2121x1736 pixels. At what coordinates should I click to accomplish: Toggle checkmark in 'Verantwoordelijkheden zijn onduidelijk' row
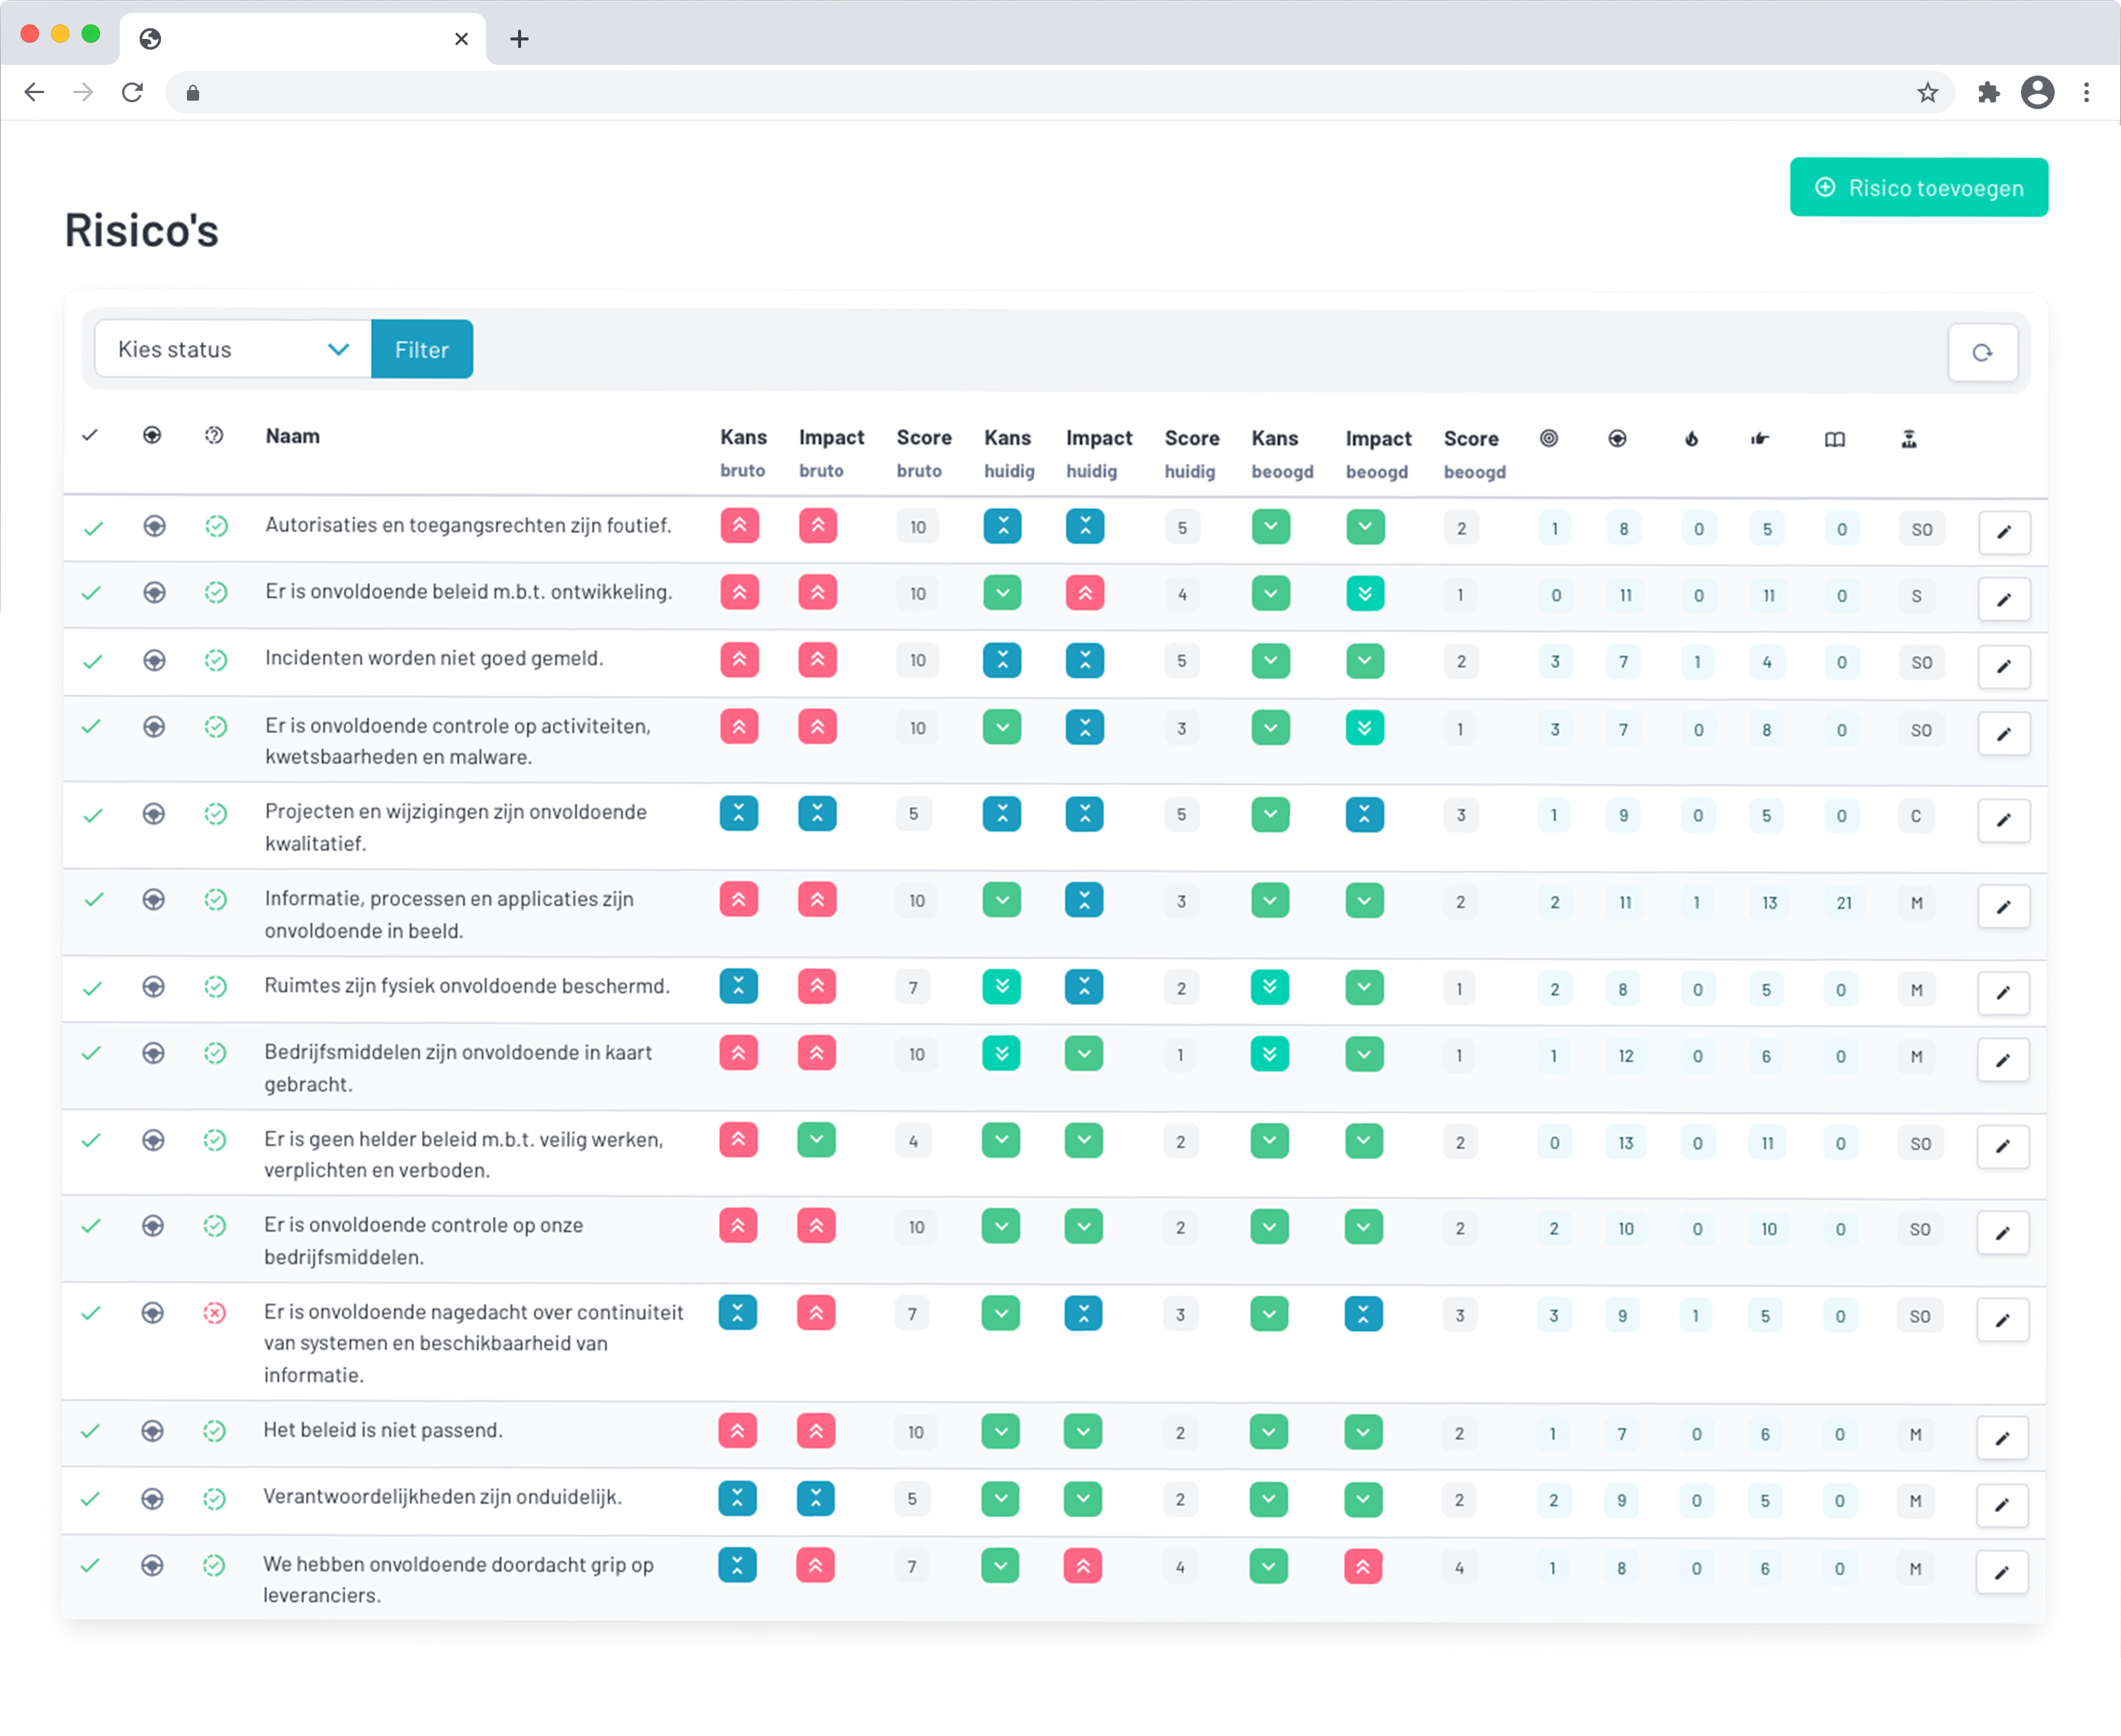tap(90, 1498)
